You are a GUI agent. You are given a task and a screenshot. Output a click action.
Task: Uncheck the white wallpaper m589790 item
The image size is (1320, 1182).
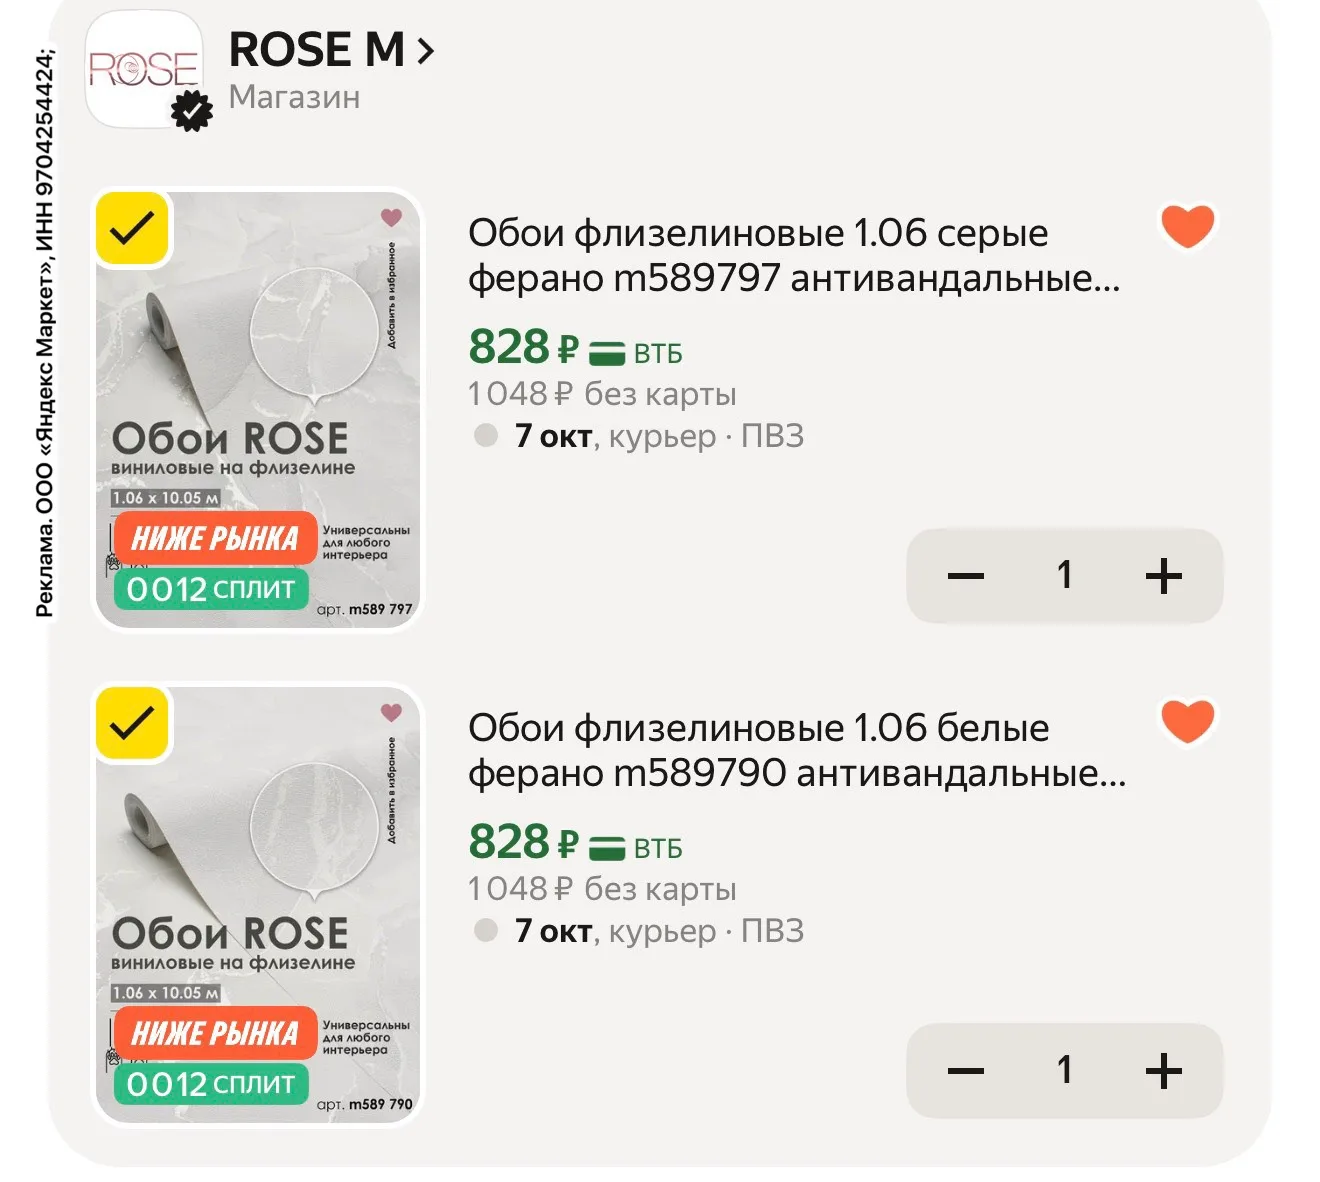tap(132, 723)
